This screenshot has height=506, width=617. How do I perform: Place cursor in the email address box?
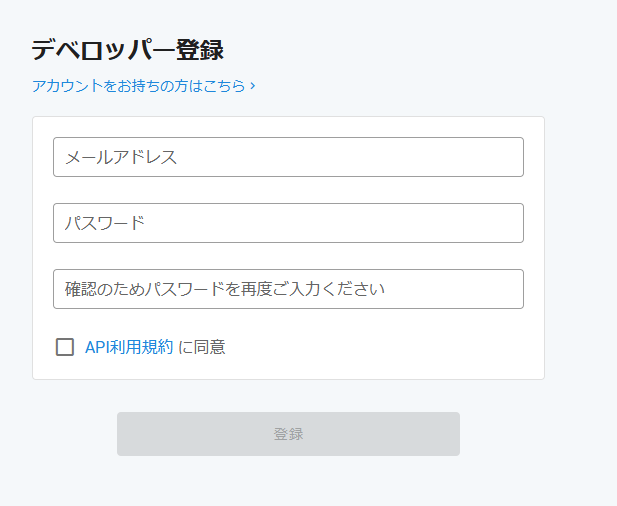point(288,157)
